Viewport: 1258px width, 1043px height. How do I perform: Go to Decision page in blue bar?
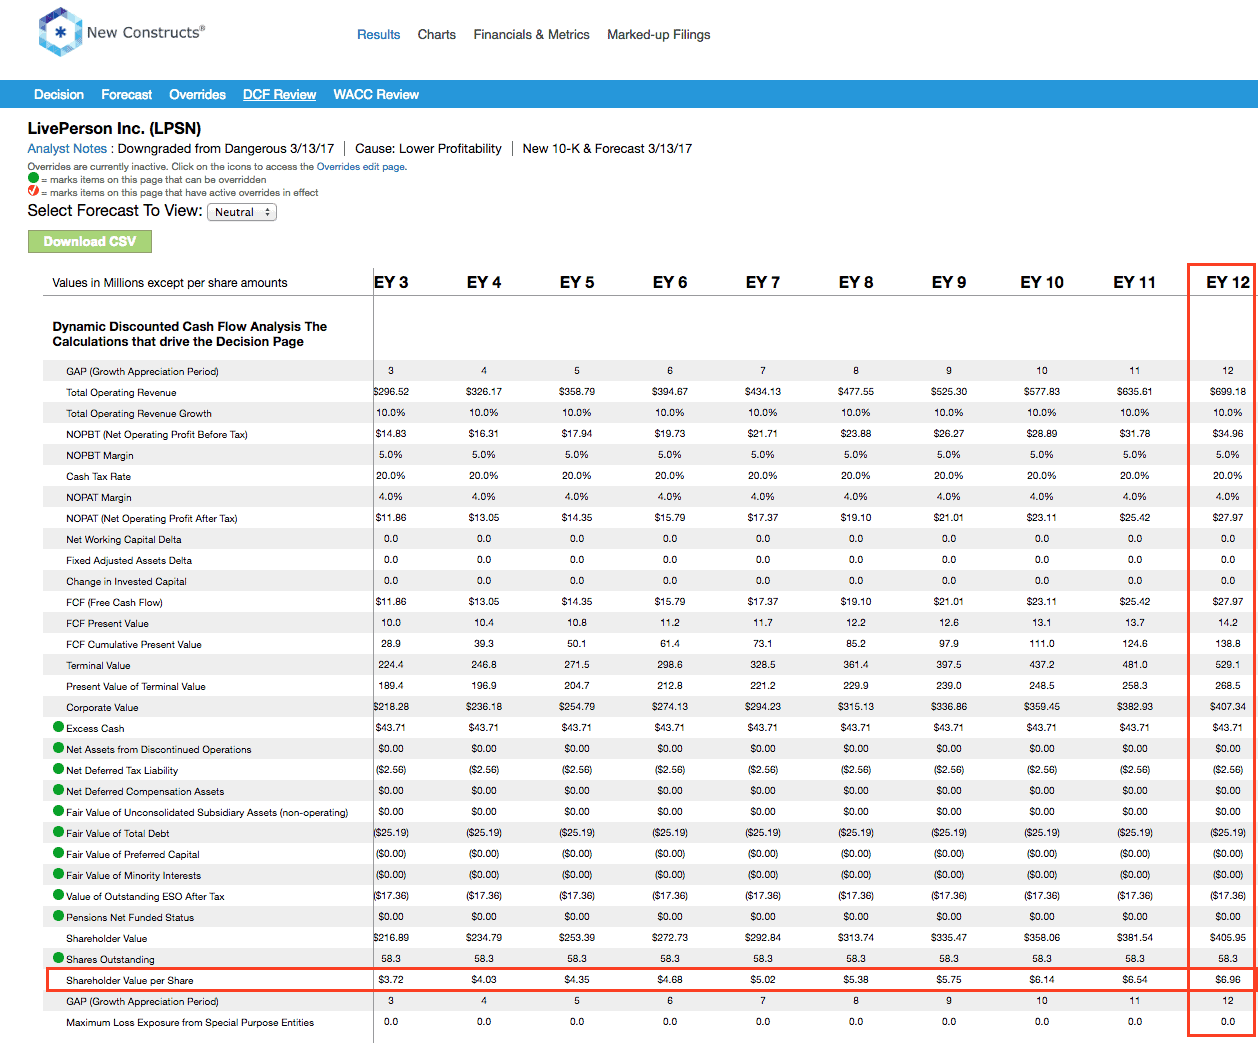tap(59, 94)
